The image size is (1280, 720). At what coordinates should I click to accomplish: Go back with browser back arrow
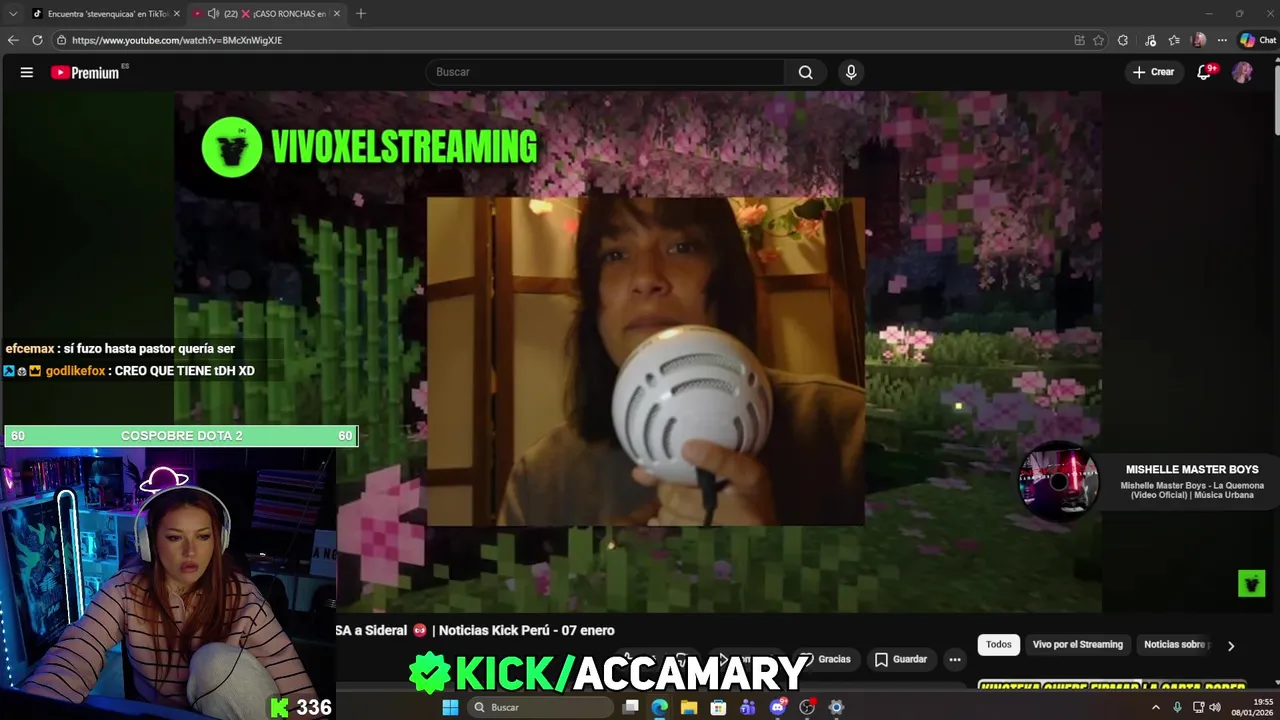13,40
